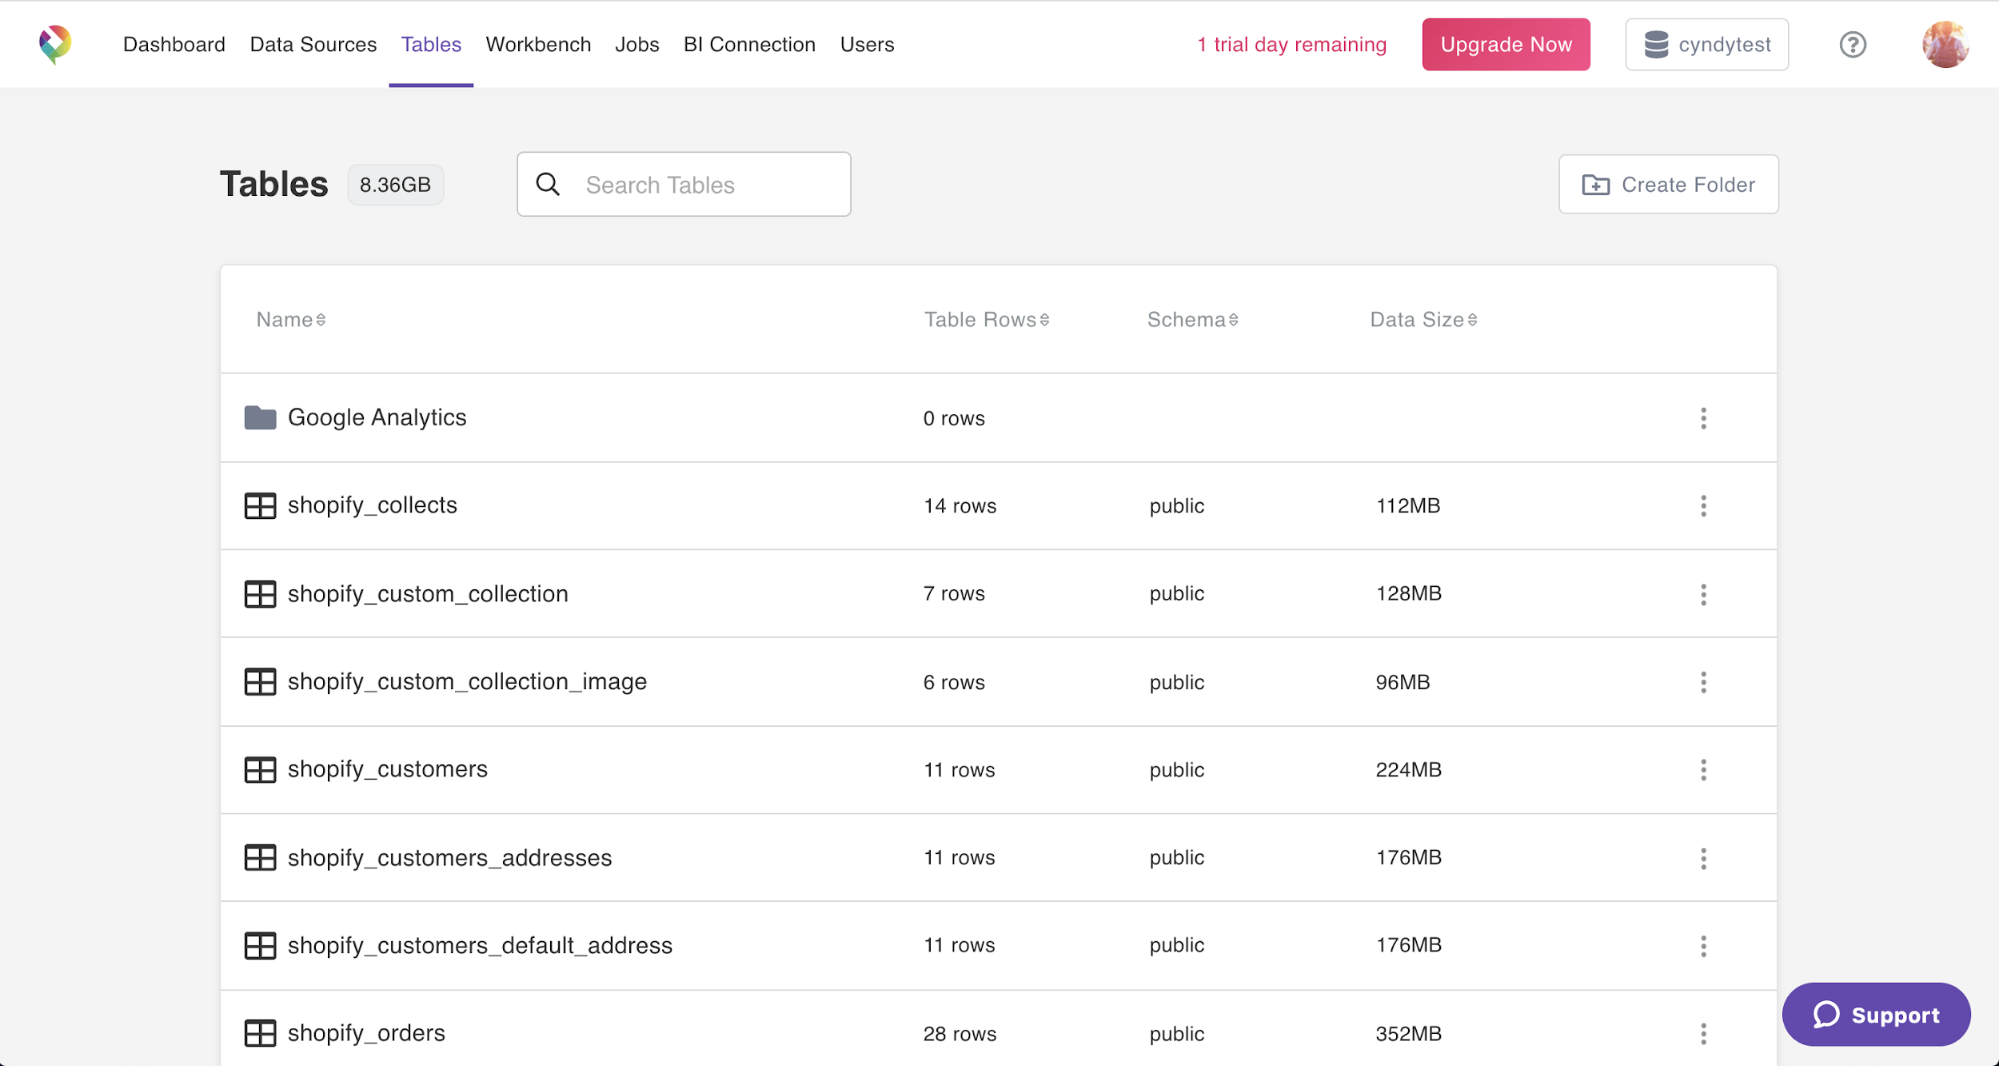Click the 14 rows cell
This screenshot has width=1999, height=1066.
pyautogui.click(x=960, y=506)
